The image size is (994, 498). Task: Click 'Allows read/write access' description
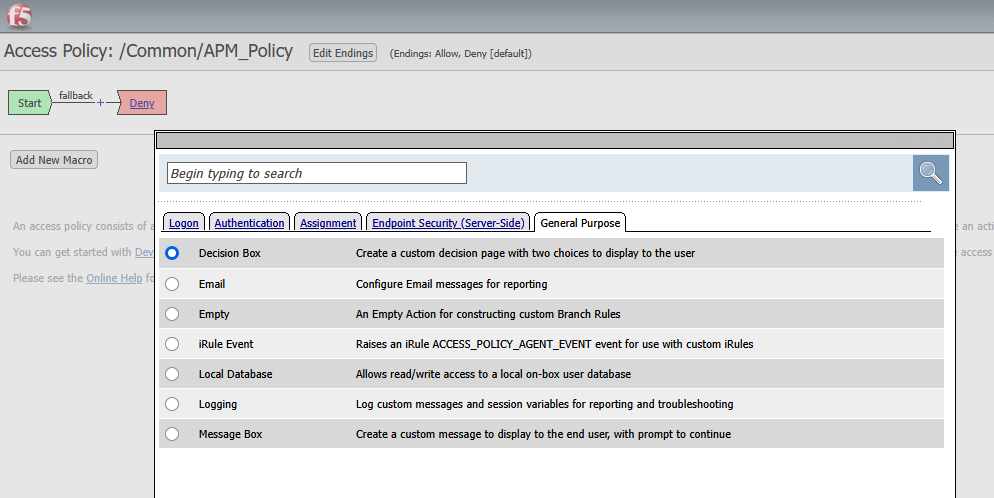pos(493,374)
